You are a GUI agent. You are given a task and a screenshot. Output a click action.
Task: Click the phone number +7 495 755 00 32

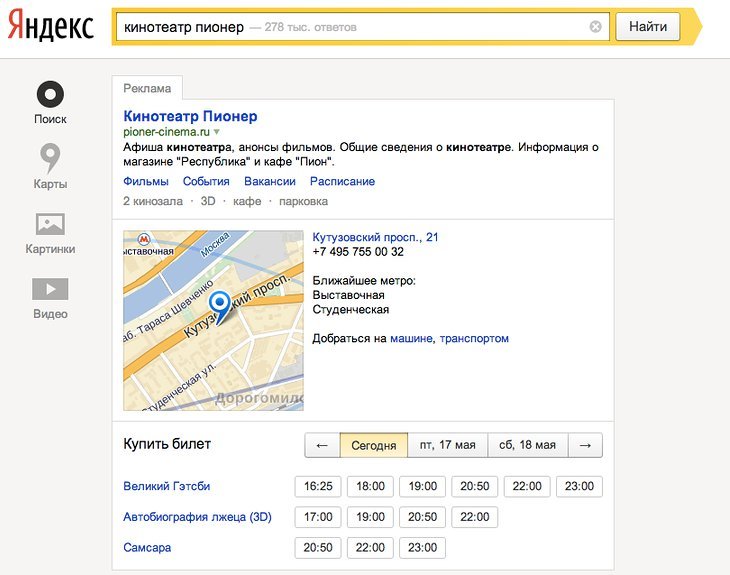(x=358, y=252)
